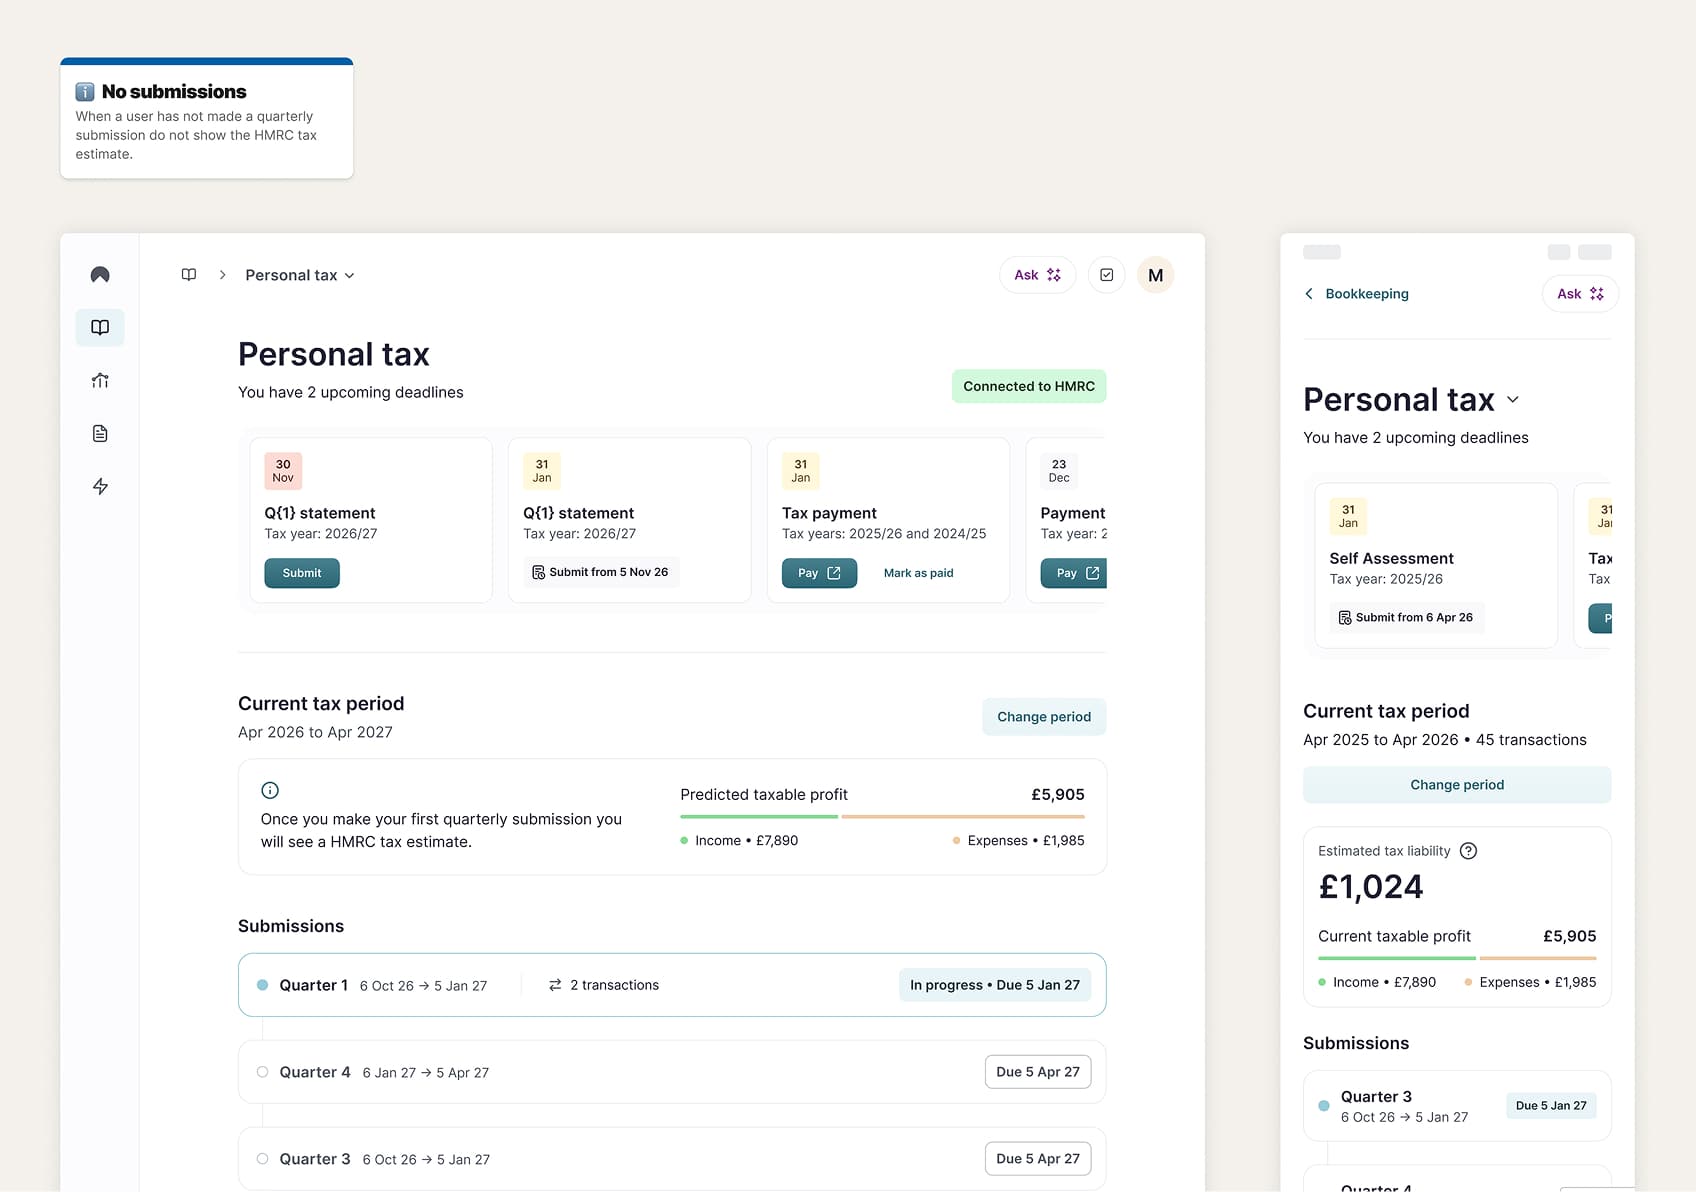Open the Personal tax chevron on mobile panel
Viewport: 1696px width, 1192px height.
coord(1513,399)
